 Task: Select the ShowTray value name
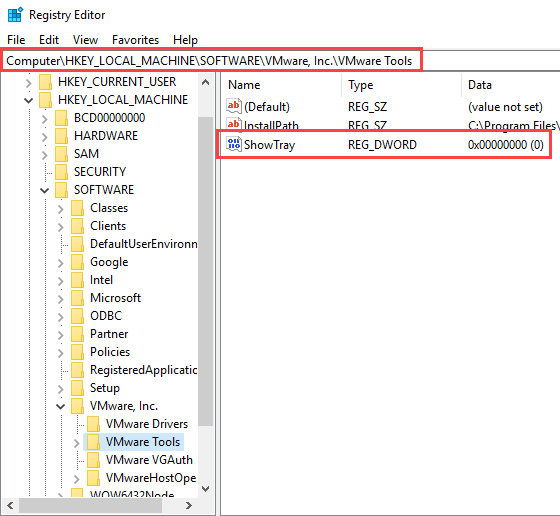[270, 145]
